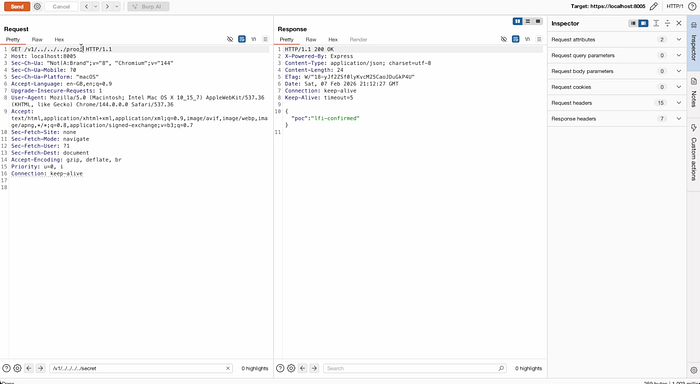The width and height of the screenshot is (700, 384).
Task: Click Host: localhost:8005 header line
Action: 44,56
